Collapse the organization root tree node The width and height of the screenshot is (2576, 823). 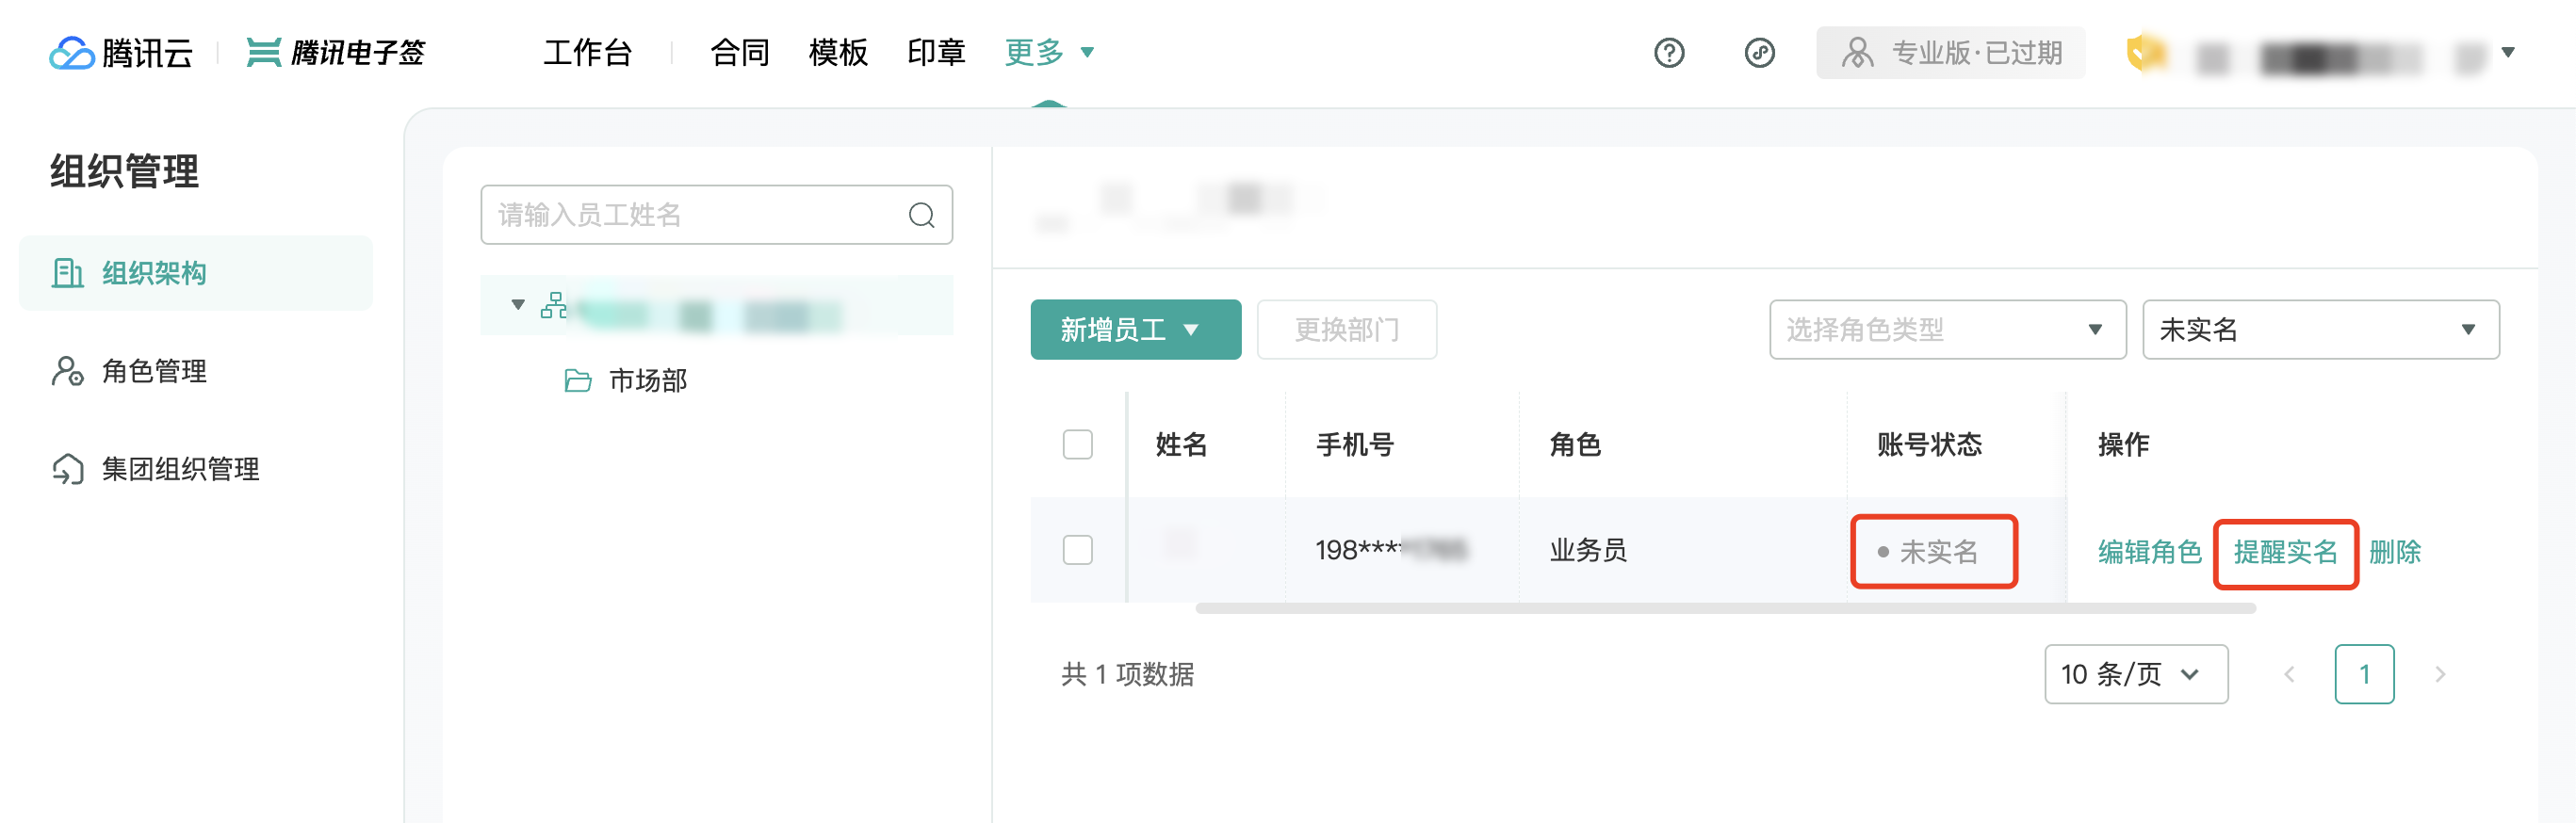point(517,305)
